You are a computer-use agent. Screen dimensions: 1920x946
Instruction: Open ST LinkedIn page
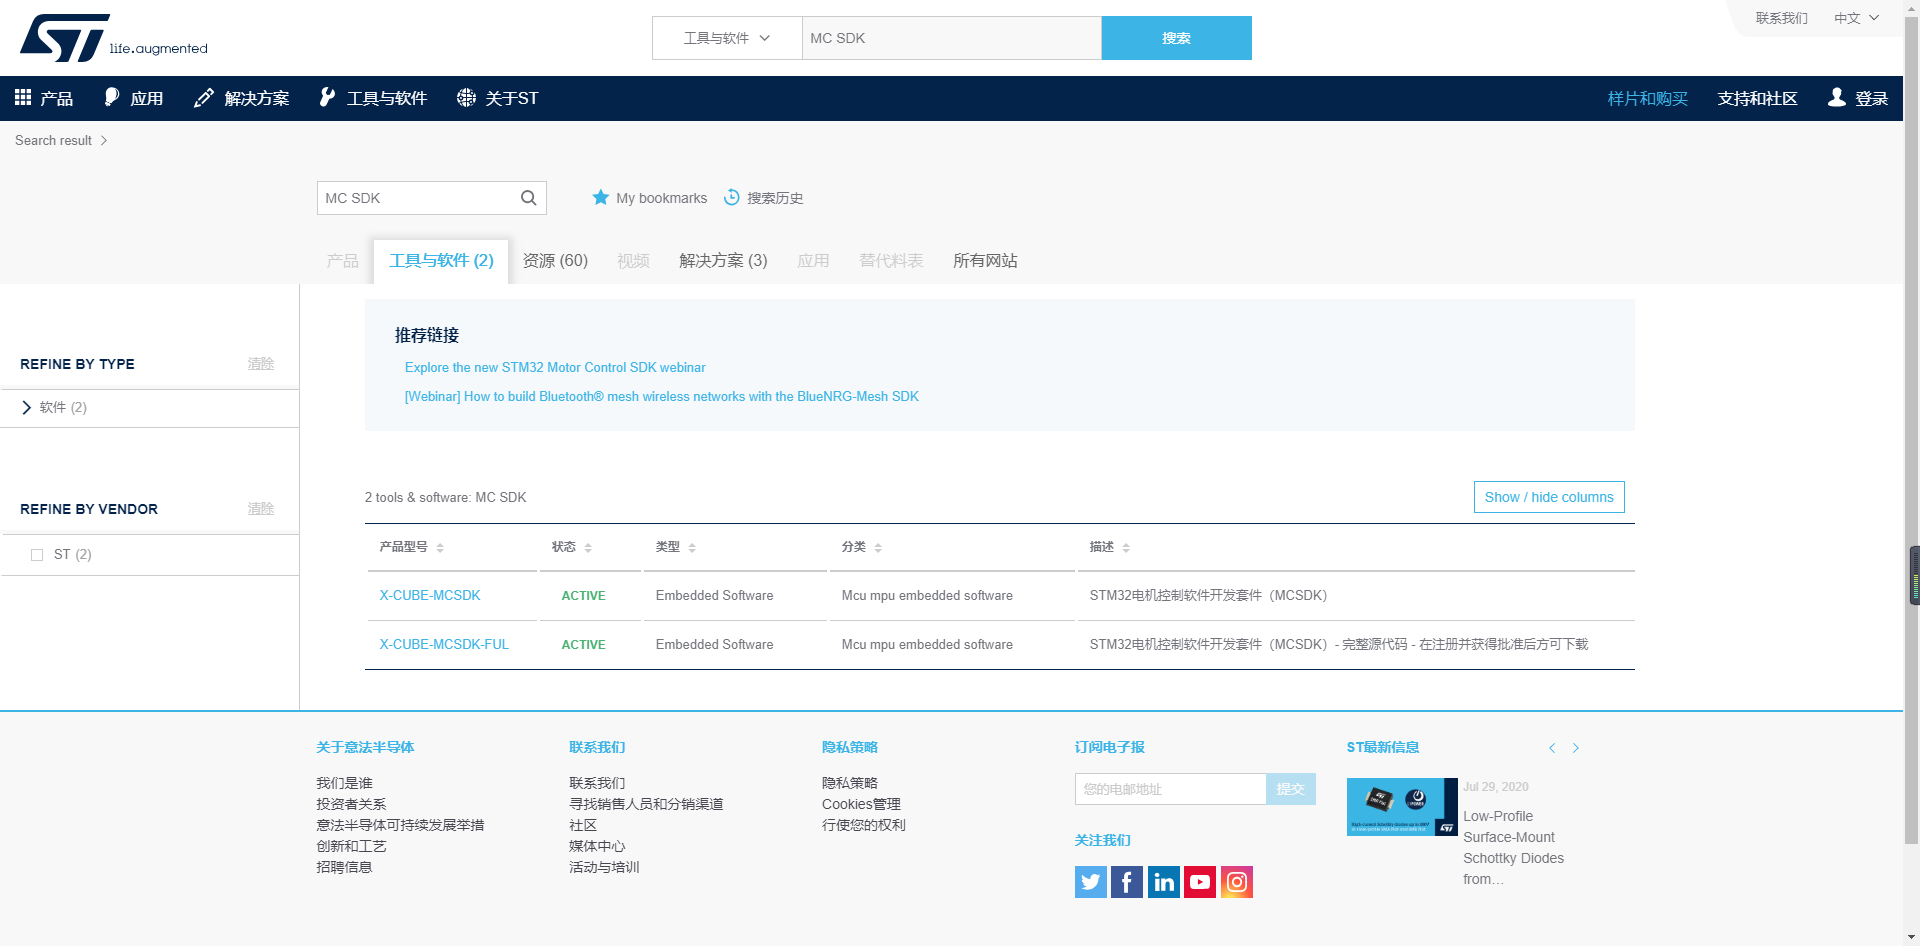1164,882
